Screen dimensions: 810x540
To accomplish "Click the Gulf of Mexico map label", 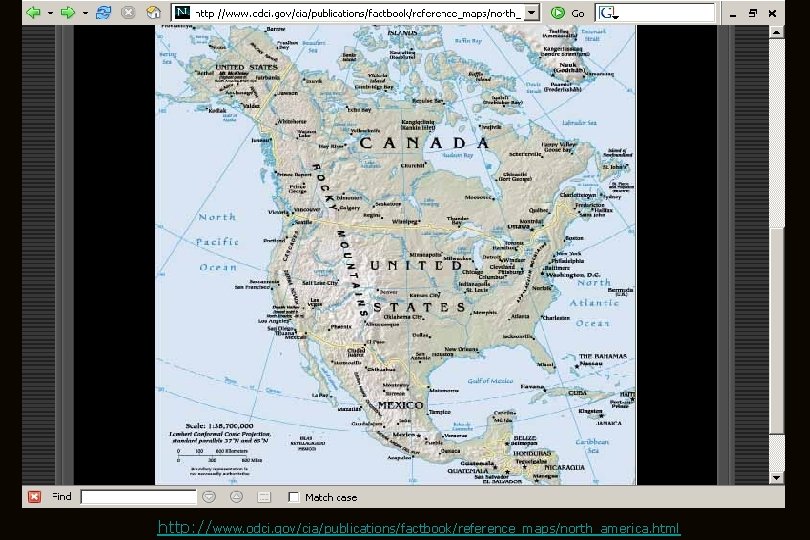I will click(x=490, y=381).
